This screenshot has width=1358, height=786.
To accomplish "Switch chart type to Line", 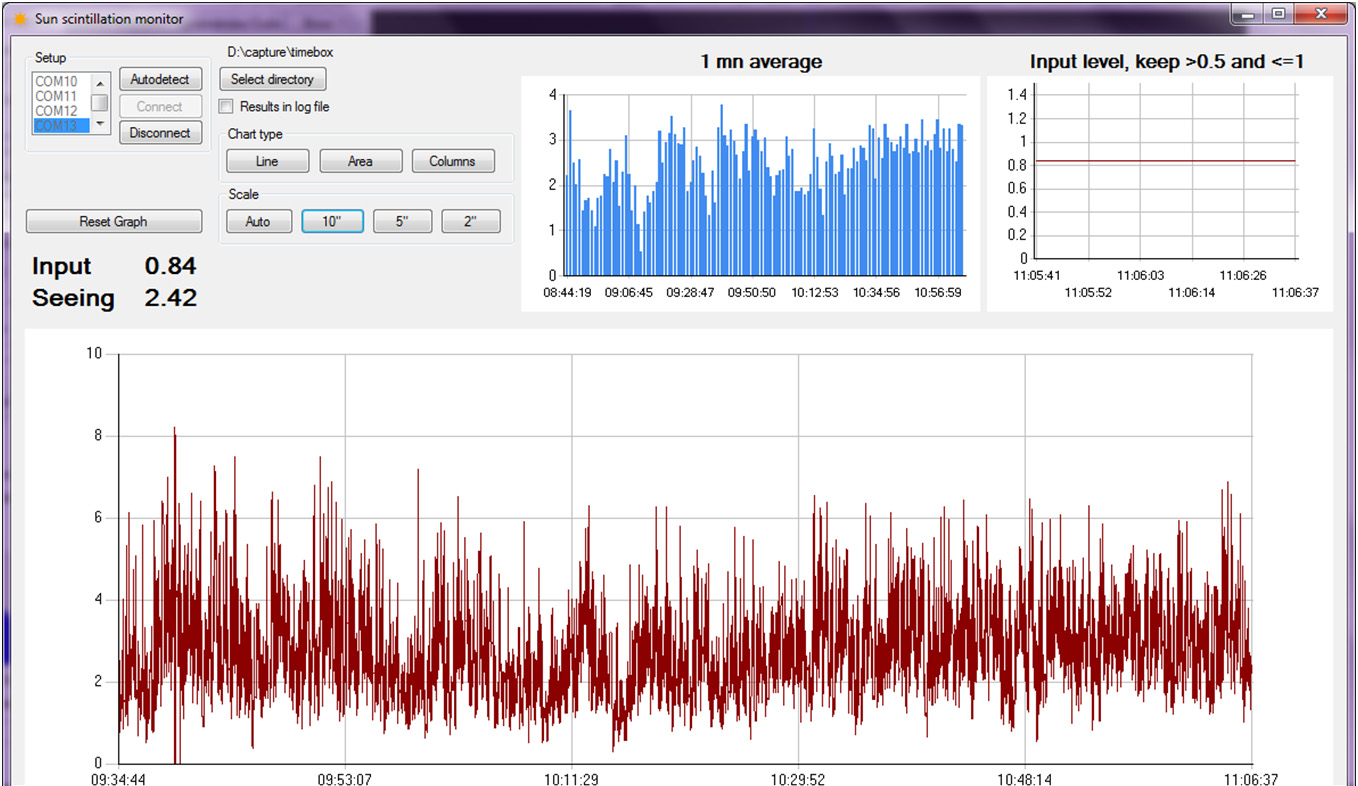I will (x=267, y=161).
